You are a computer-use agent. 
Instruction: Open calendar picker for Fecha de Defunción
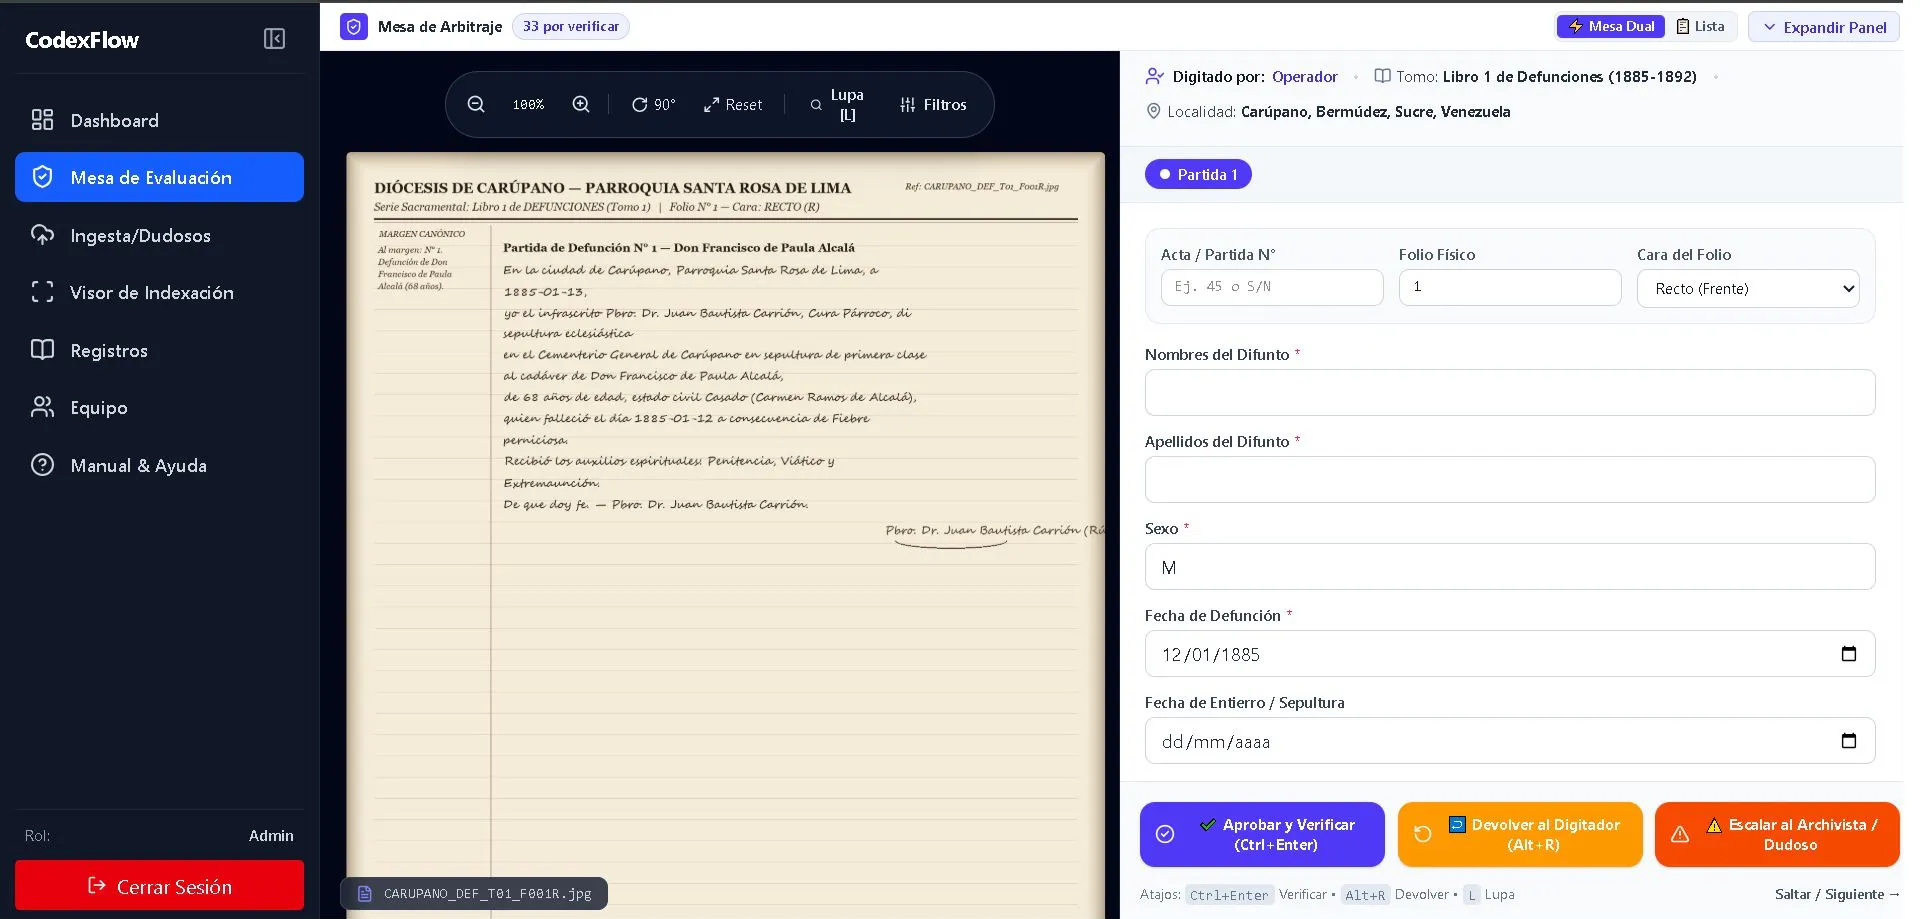click(1848, 654)
